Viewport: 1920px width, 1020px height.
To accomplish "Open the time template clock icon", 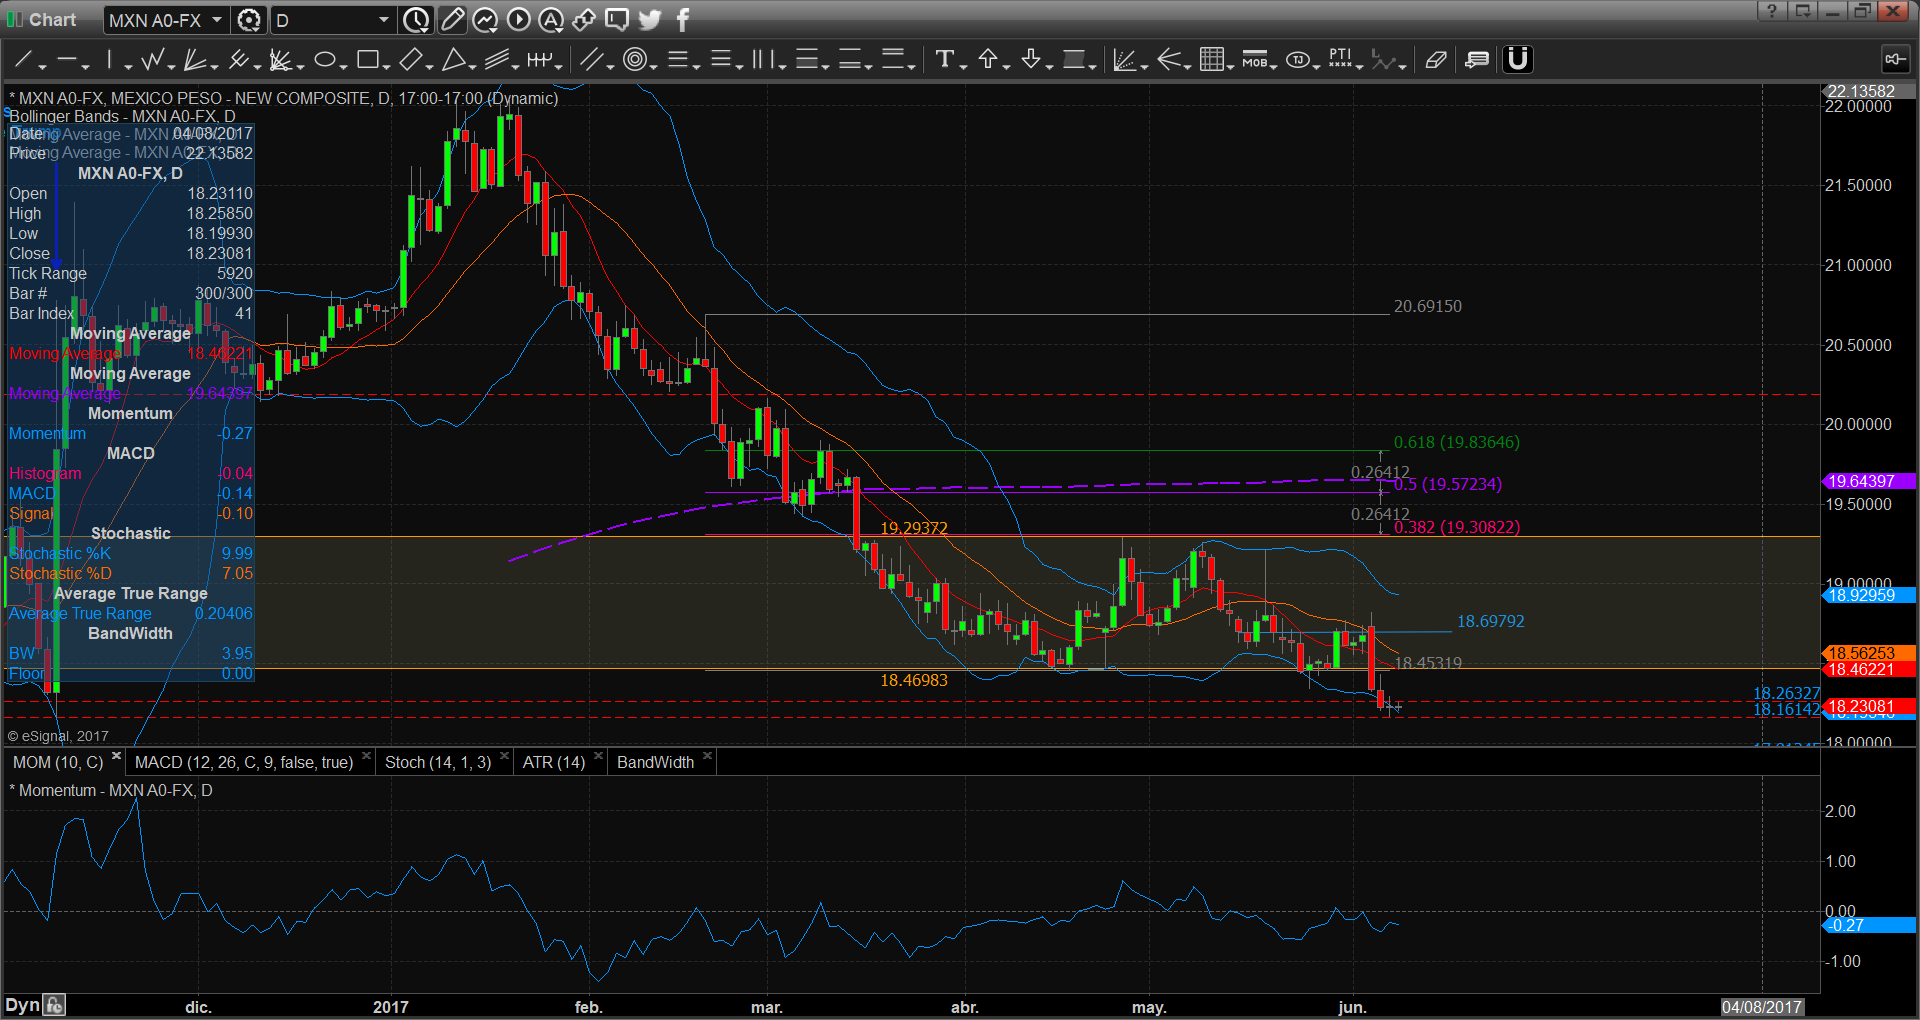I will (x=416, y=20).
